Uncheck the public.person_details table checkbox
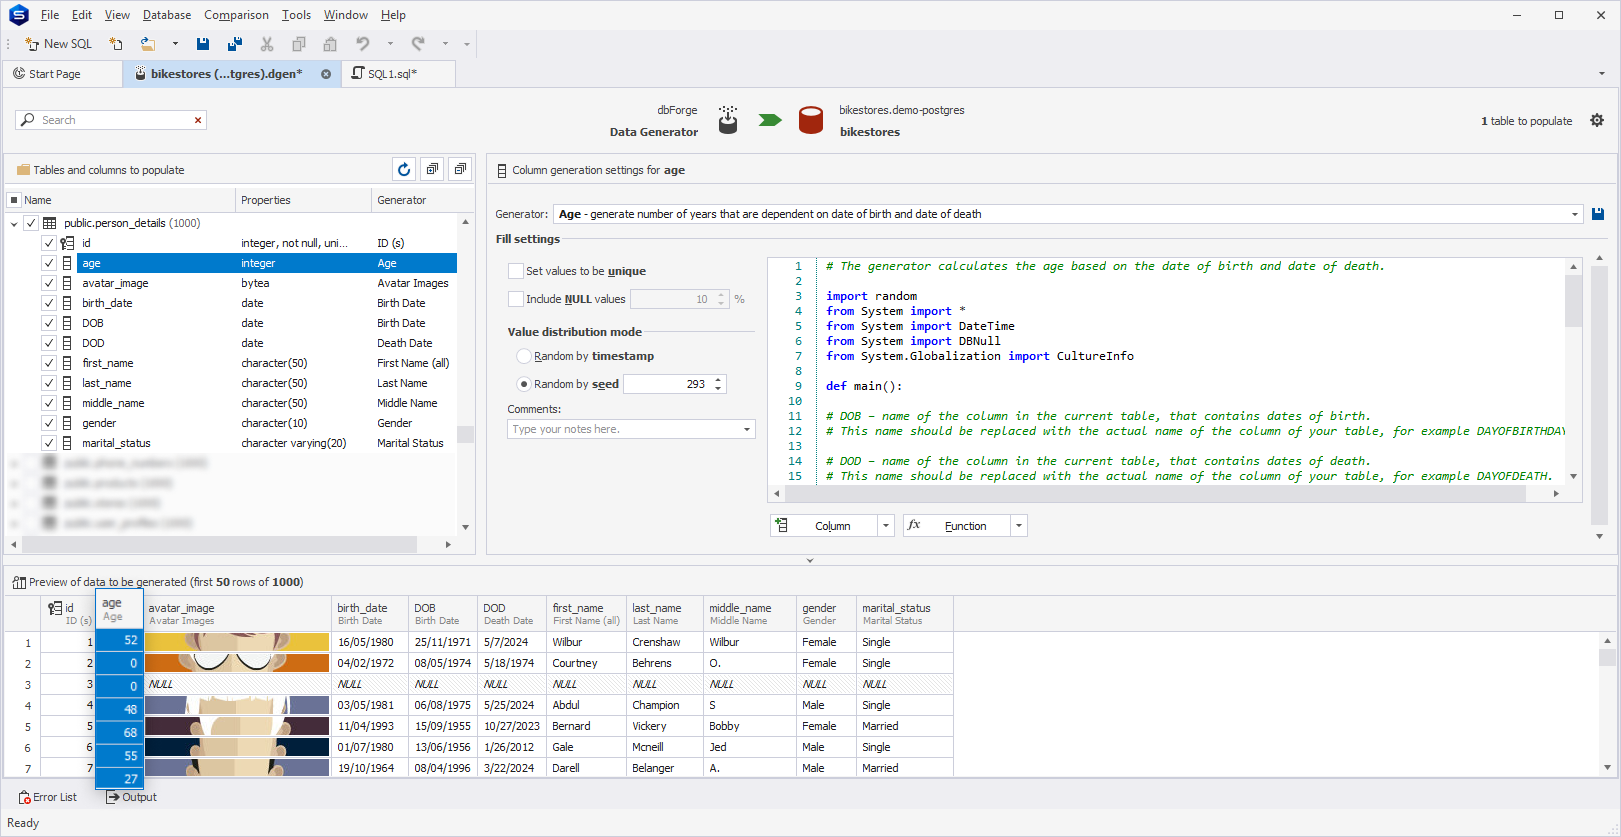 coord(31,223)
